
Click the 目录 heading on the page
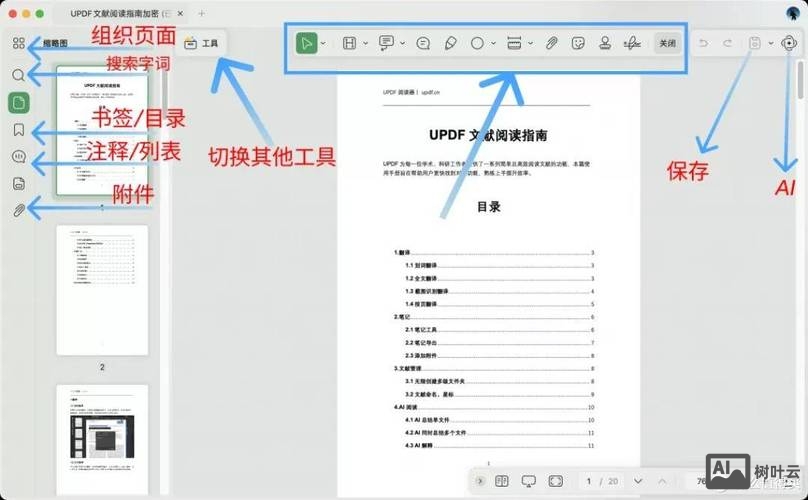coord(489,207)
